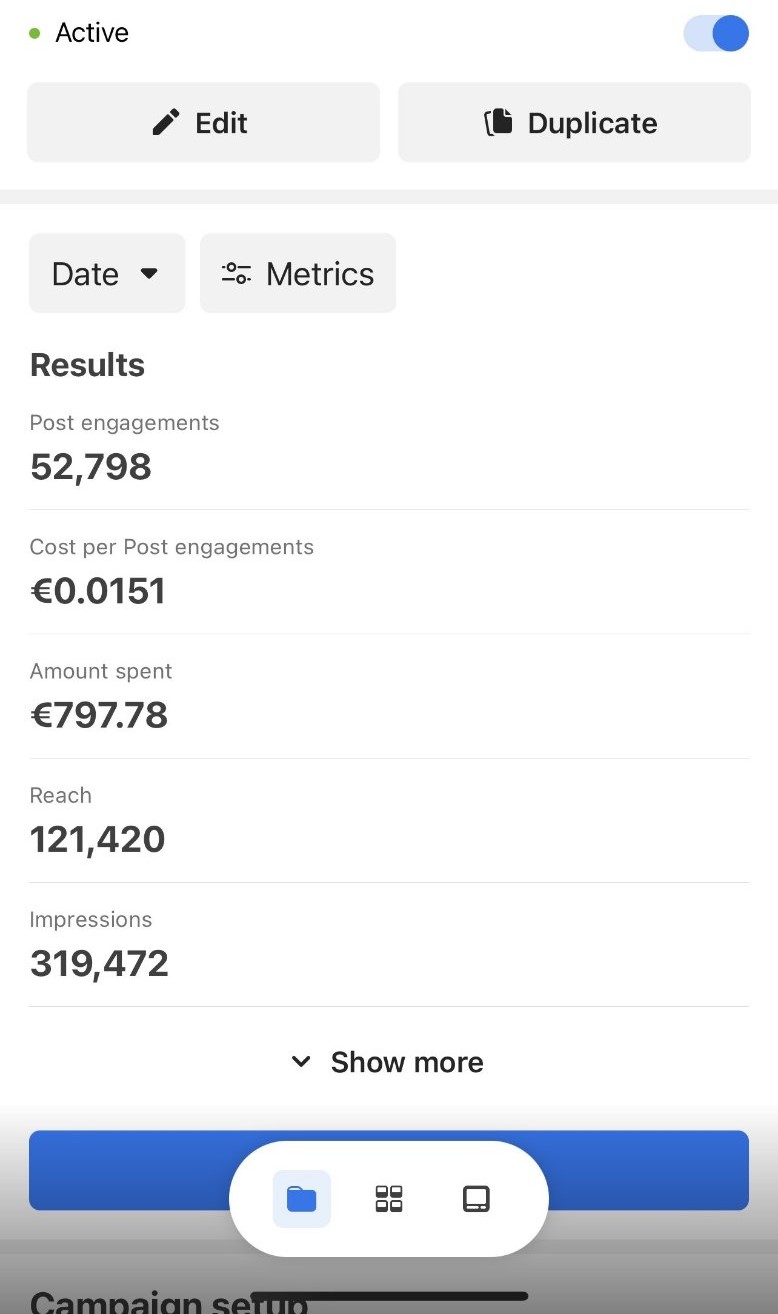Tap the tablet icon in bottom navigation
This screenshot has width=778, height=1314.
[476, 1198]
